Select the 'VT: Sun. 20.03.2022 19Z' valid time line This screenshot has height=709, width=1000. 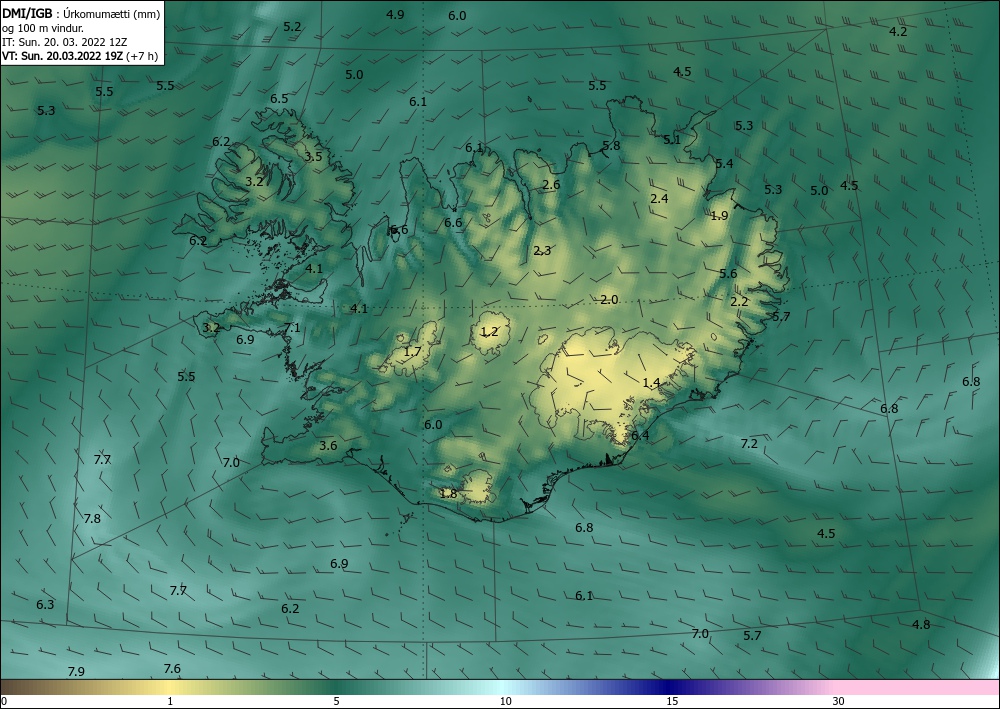pos(62,56)
